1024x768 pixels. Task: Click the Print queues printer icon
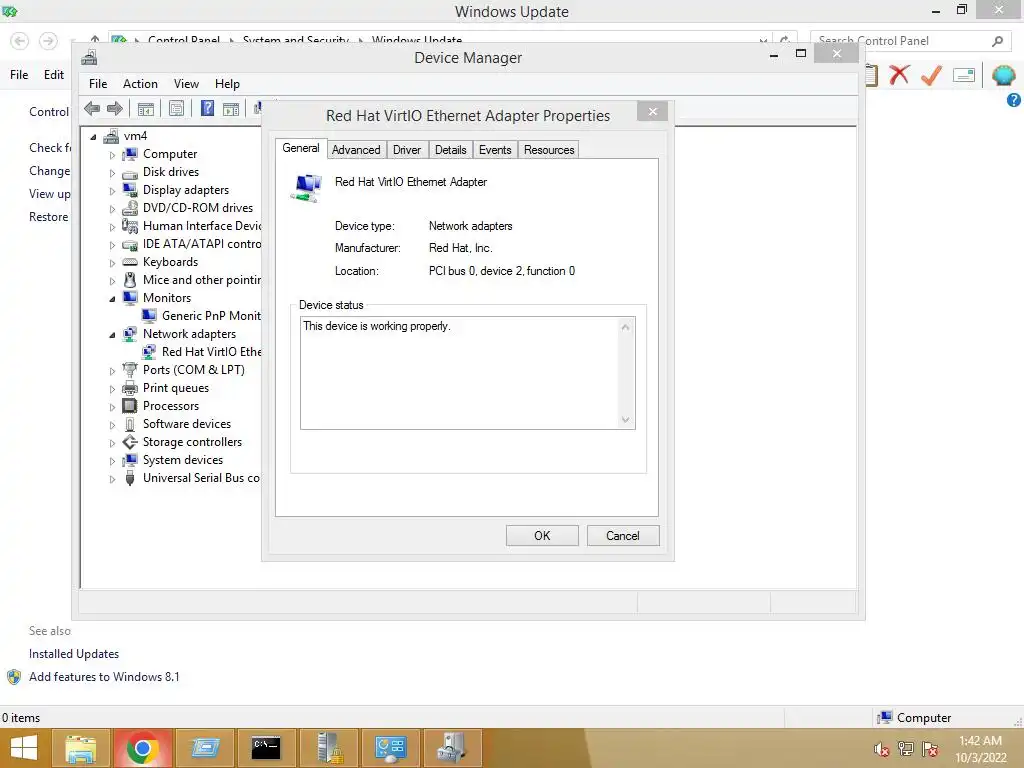tap(130, 388)
